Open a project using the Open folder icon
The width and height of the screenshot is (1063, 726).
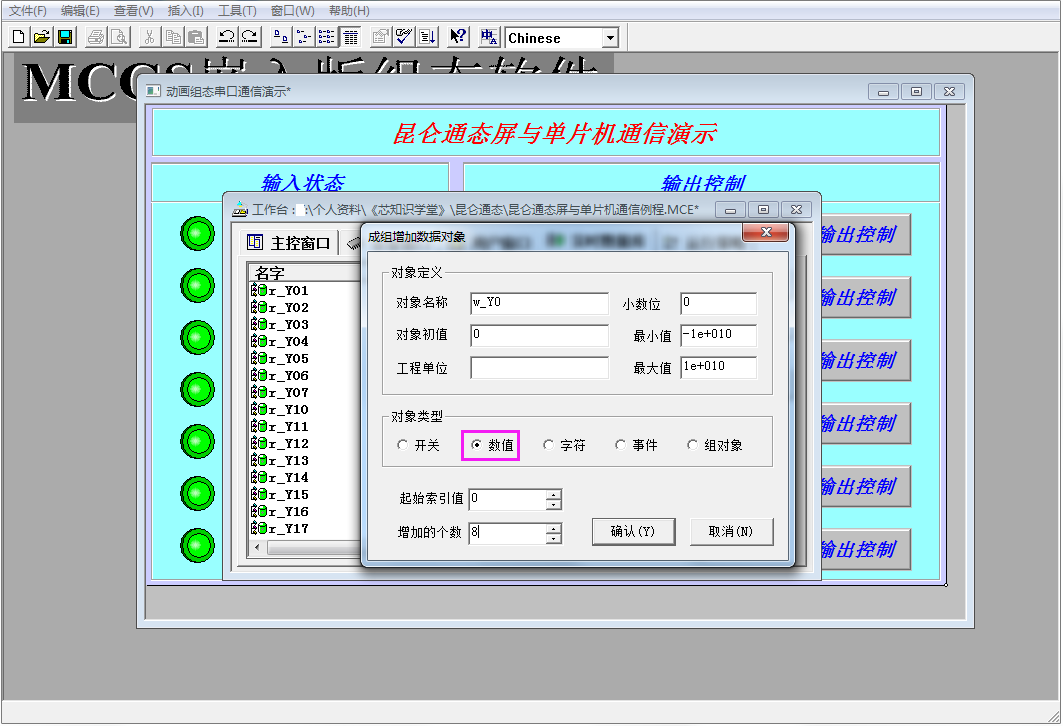tap(41, 36)
